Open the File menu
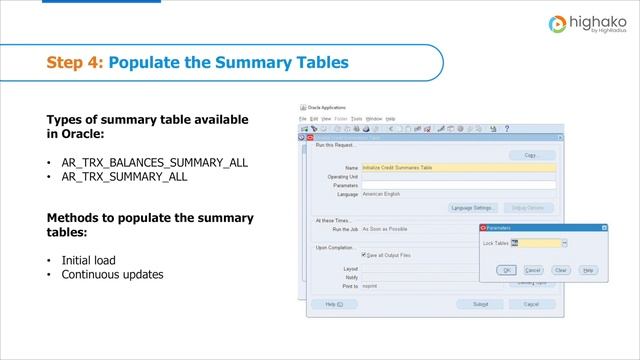Viewport: 640px width, 360px height. pos(302,119)
